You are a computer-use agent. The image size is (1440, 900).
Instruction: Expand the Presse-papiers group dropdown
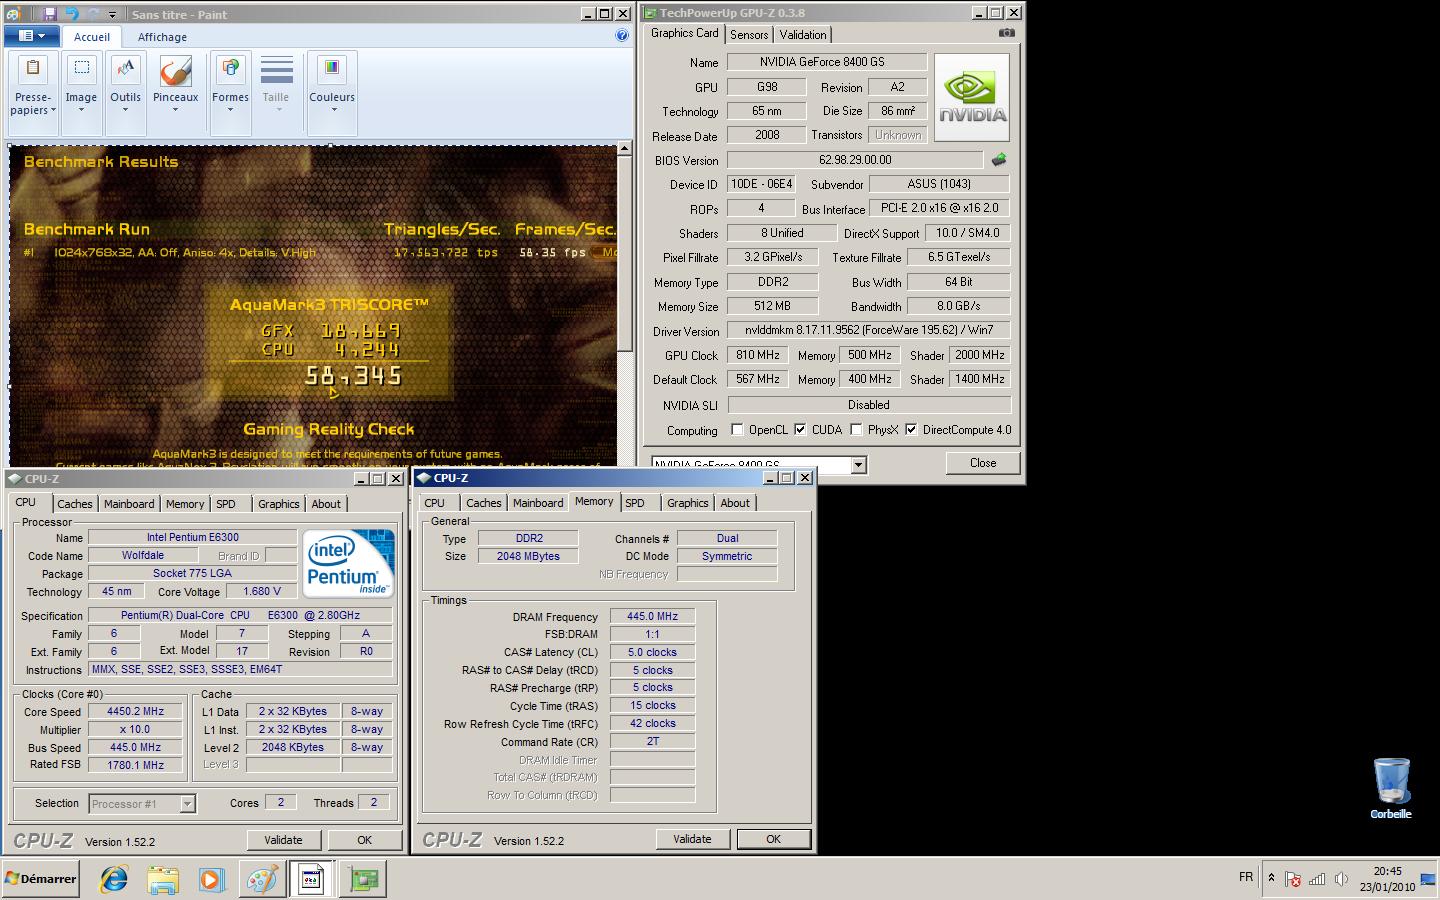33,95
